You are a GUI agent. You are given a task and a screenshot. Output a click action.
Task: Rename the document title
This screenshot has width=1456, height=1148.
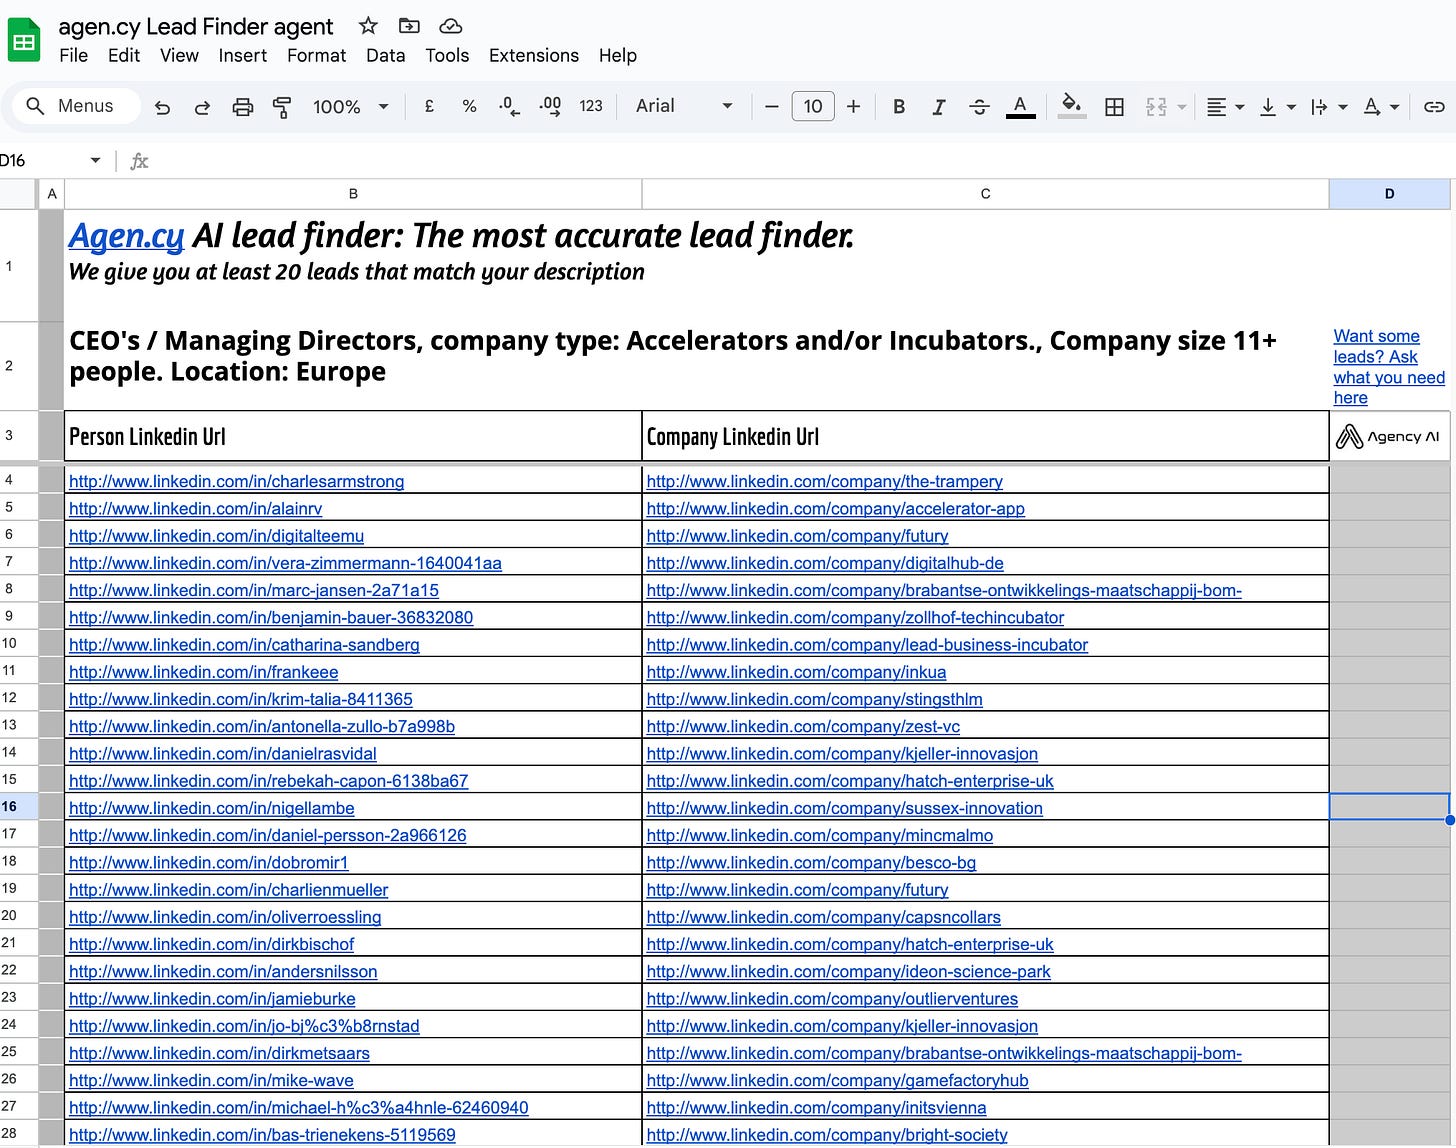196,26
